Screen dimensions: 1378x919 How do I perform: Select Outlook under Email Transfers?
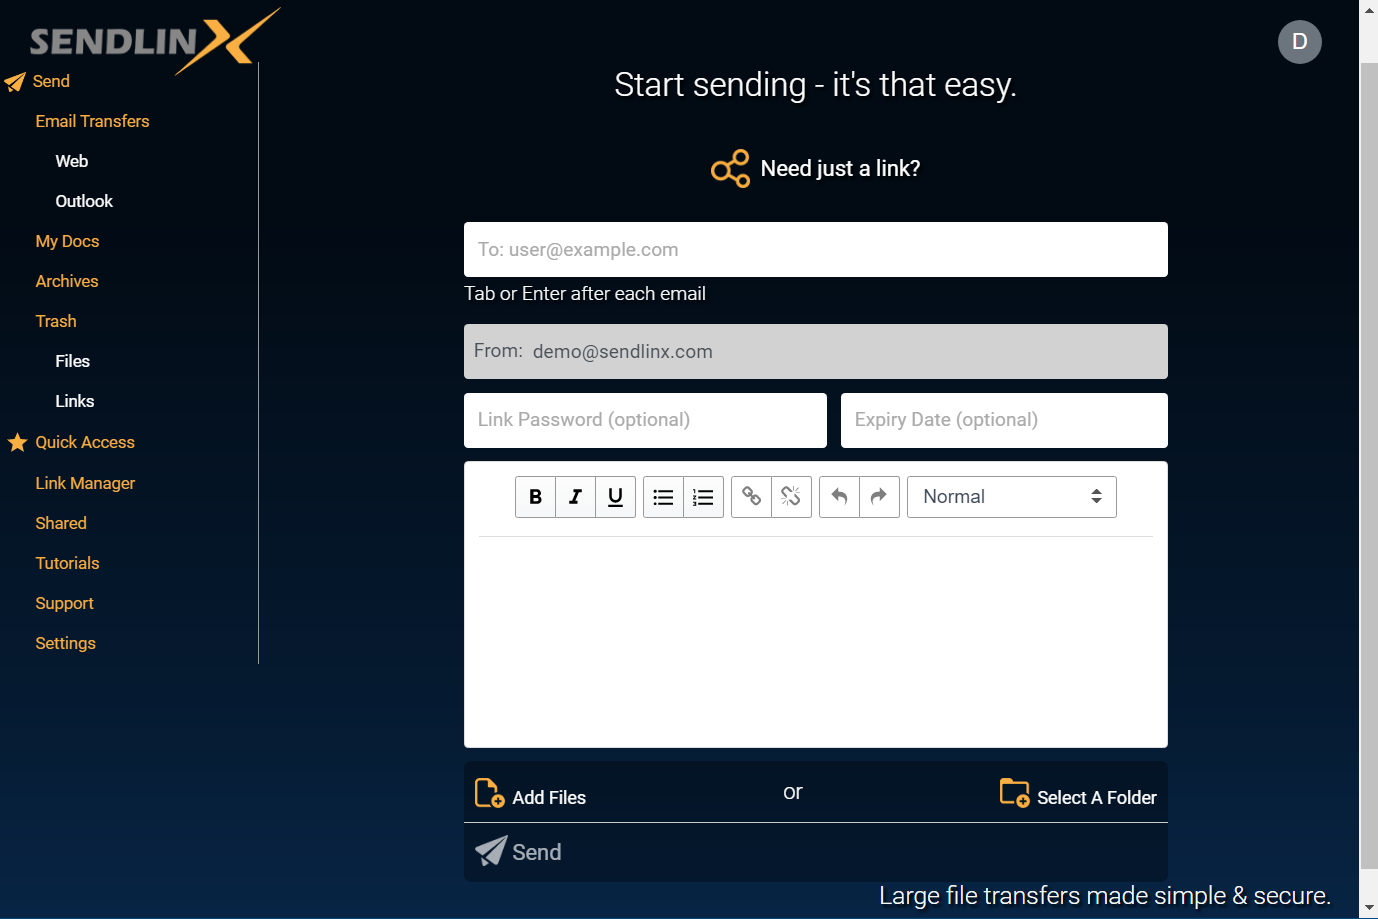[x=84, y=202]
